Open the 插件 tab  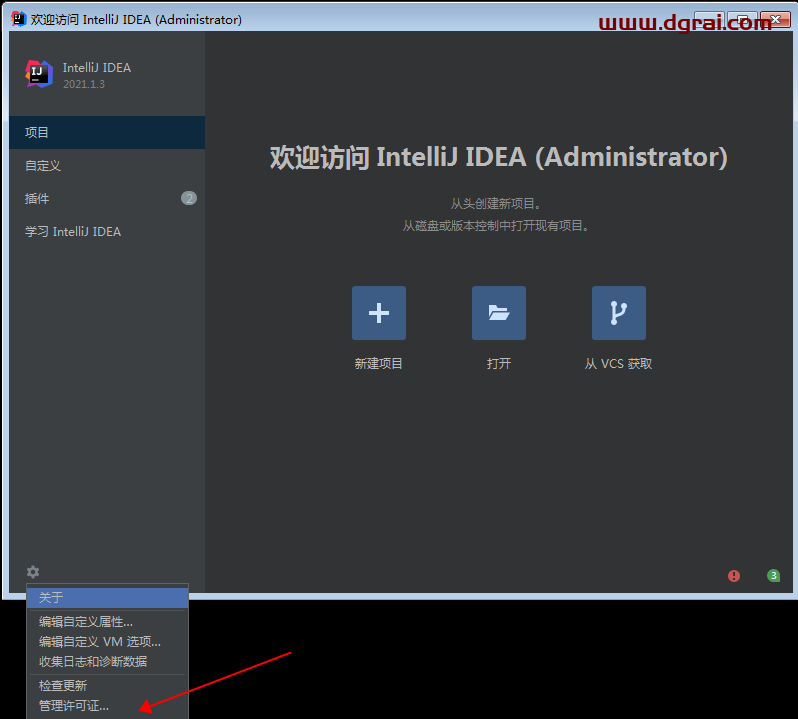pos(107,198)
